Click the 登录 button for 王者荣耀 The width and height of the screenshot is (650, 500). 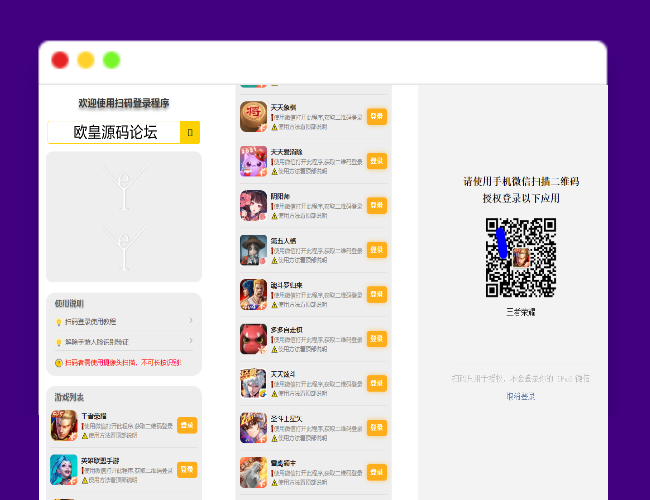click(187, 425)
